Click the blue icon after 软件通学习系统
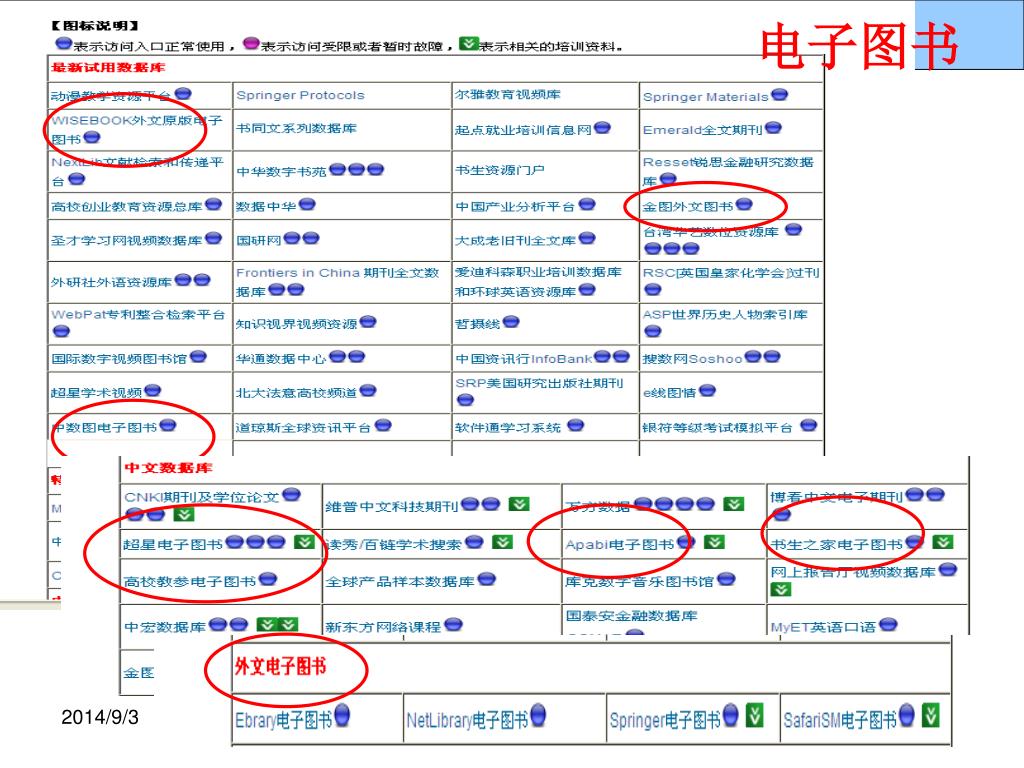Image resolution: width=1024 pixels, height=768 pixels. [575, 426]
